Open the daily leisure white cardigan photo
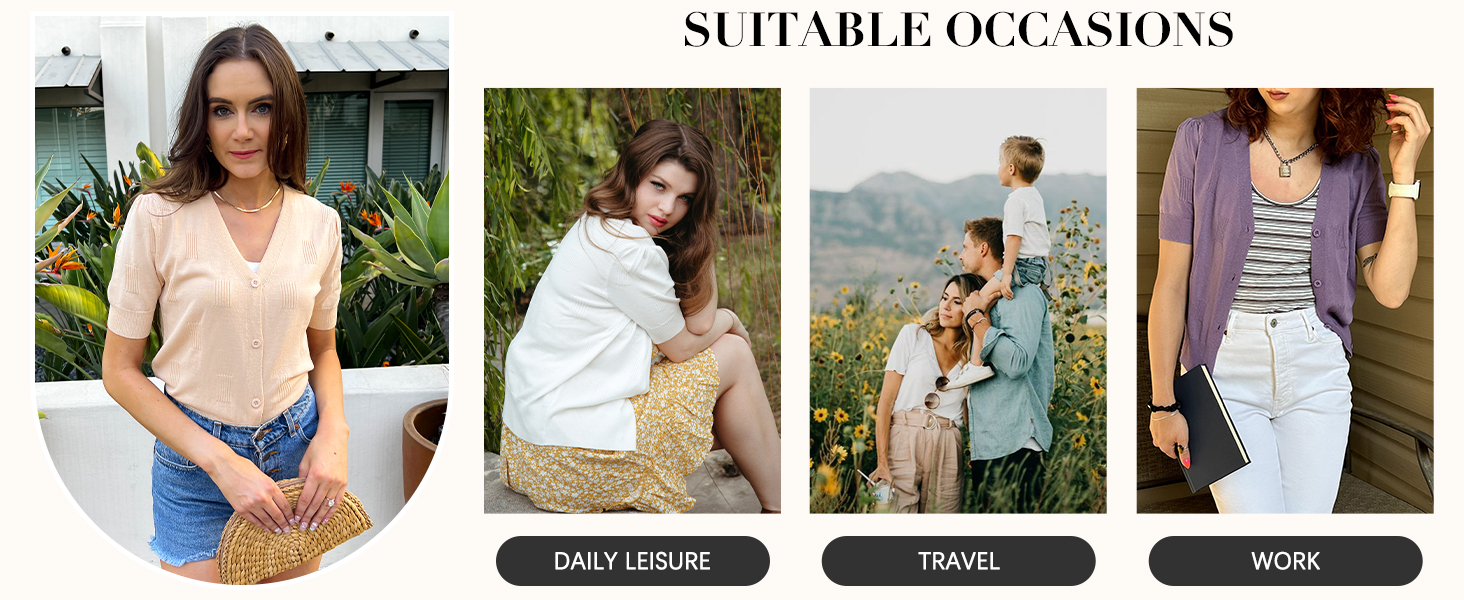 [x=632, y=300]
